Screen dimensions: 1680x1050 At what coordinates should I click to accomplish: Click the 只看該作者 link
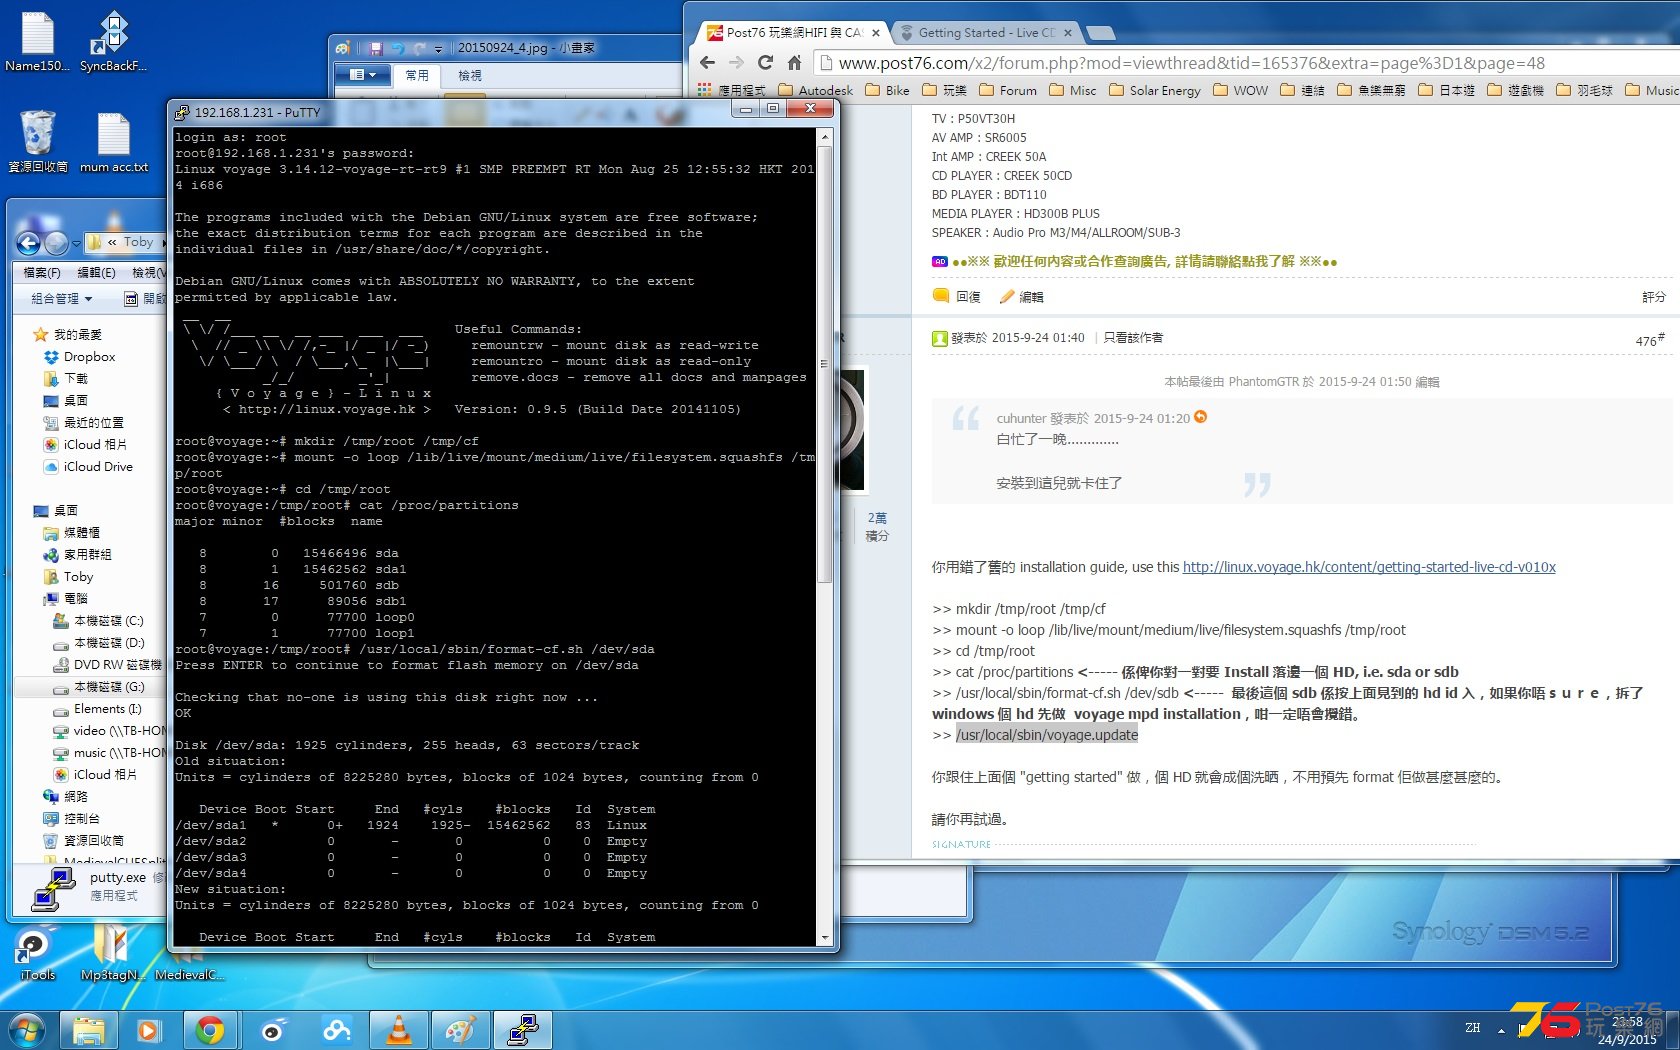pos(1133,337)
